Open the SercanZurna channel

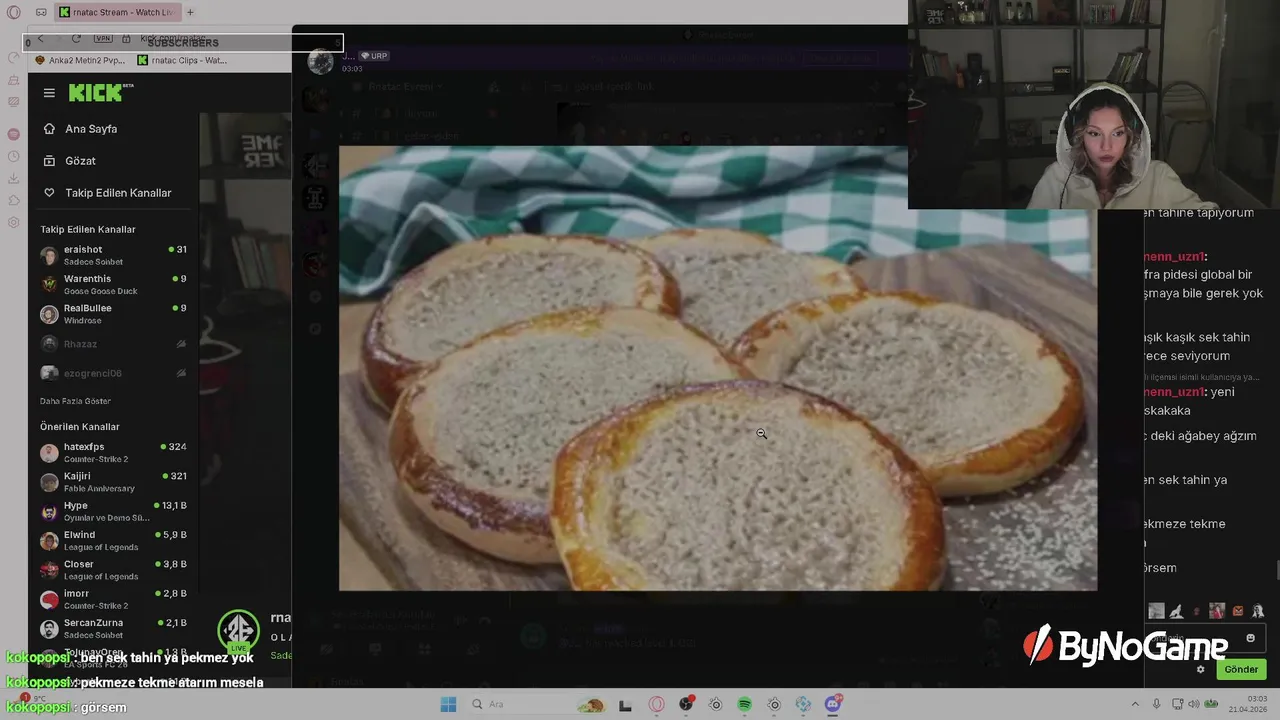click(x=113, y=628)
